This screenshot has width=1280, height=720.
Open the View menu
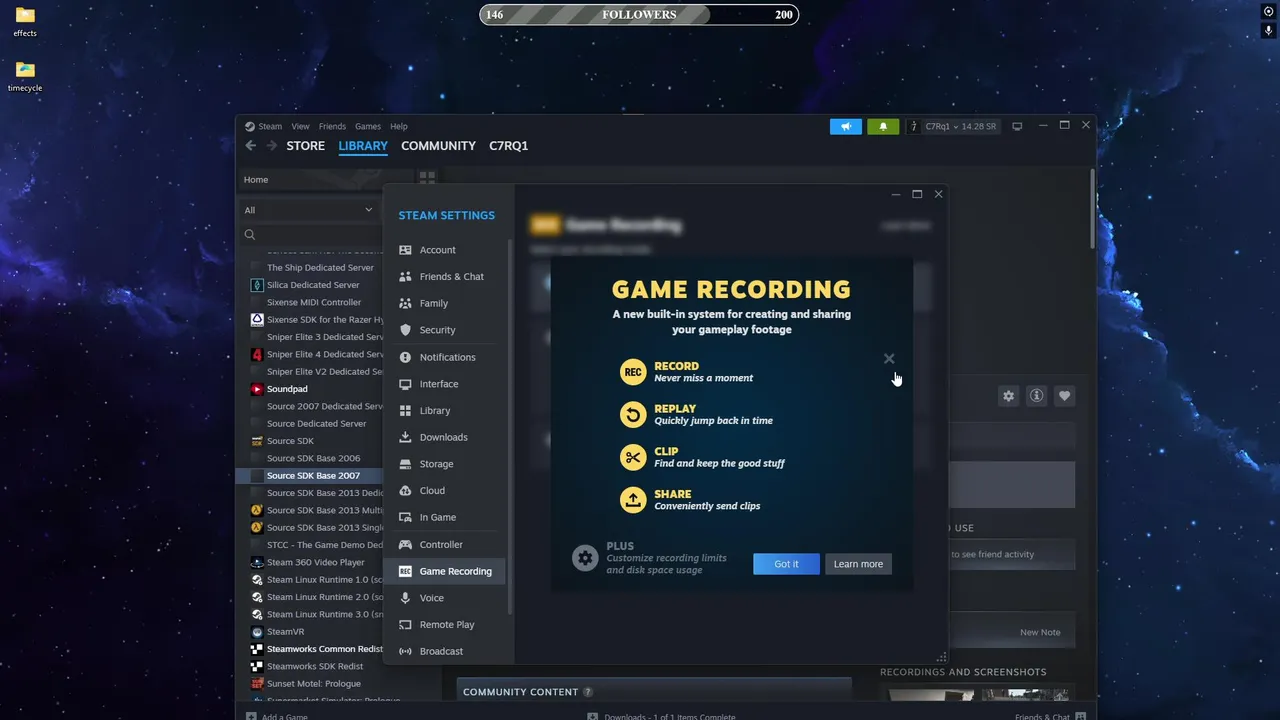300,126
